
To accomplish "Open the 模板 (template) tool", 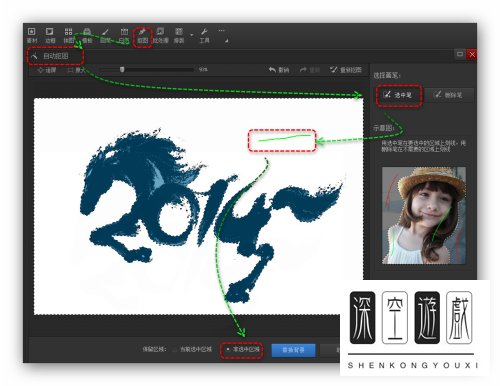I will tap(87, 36).
